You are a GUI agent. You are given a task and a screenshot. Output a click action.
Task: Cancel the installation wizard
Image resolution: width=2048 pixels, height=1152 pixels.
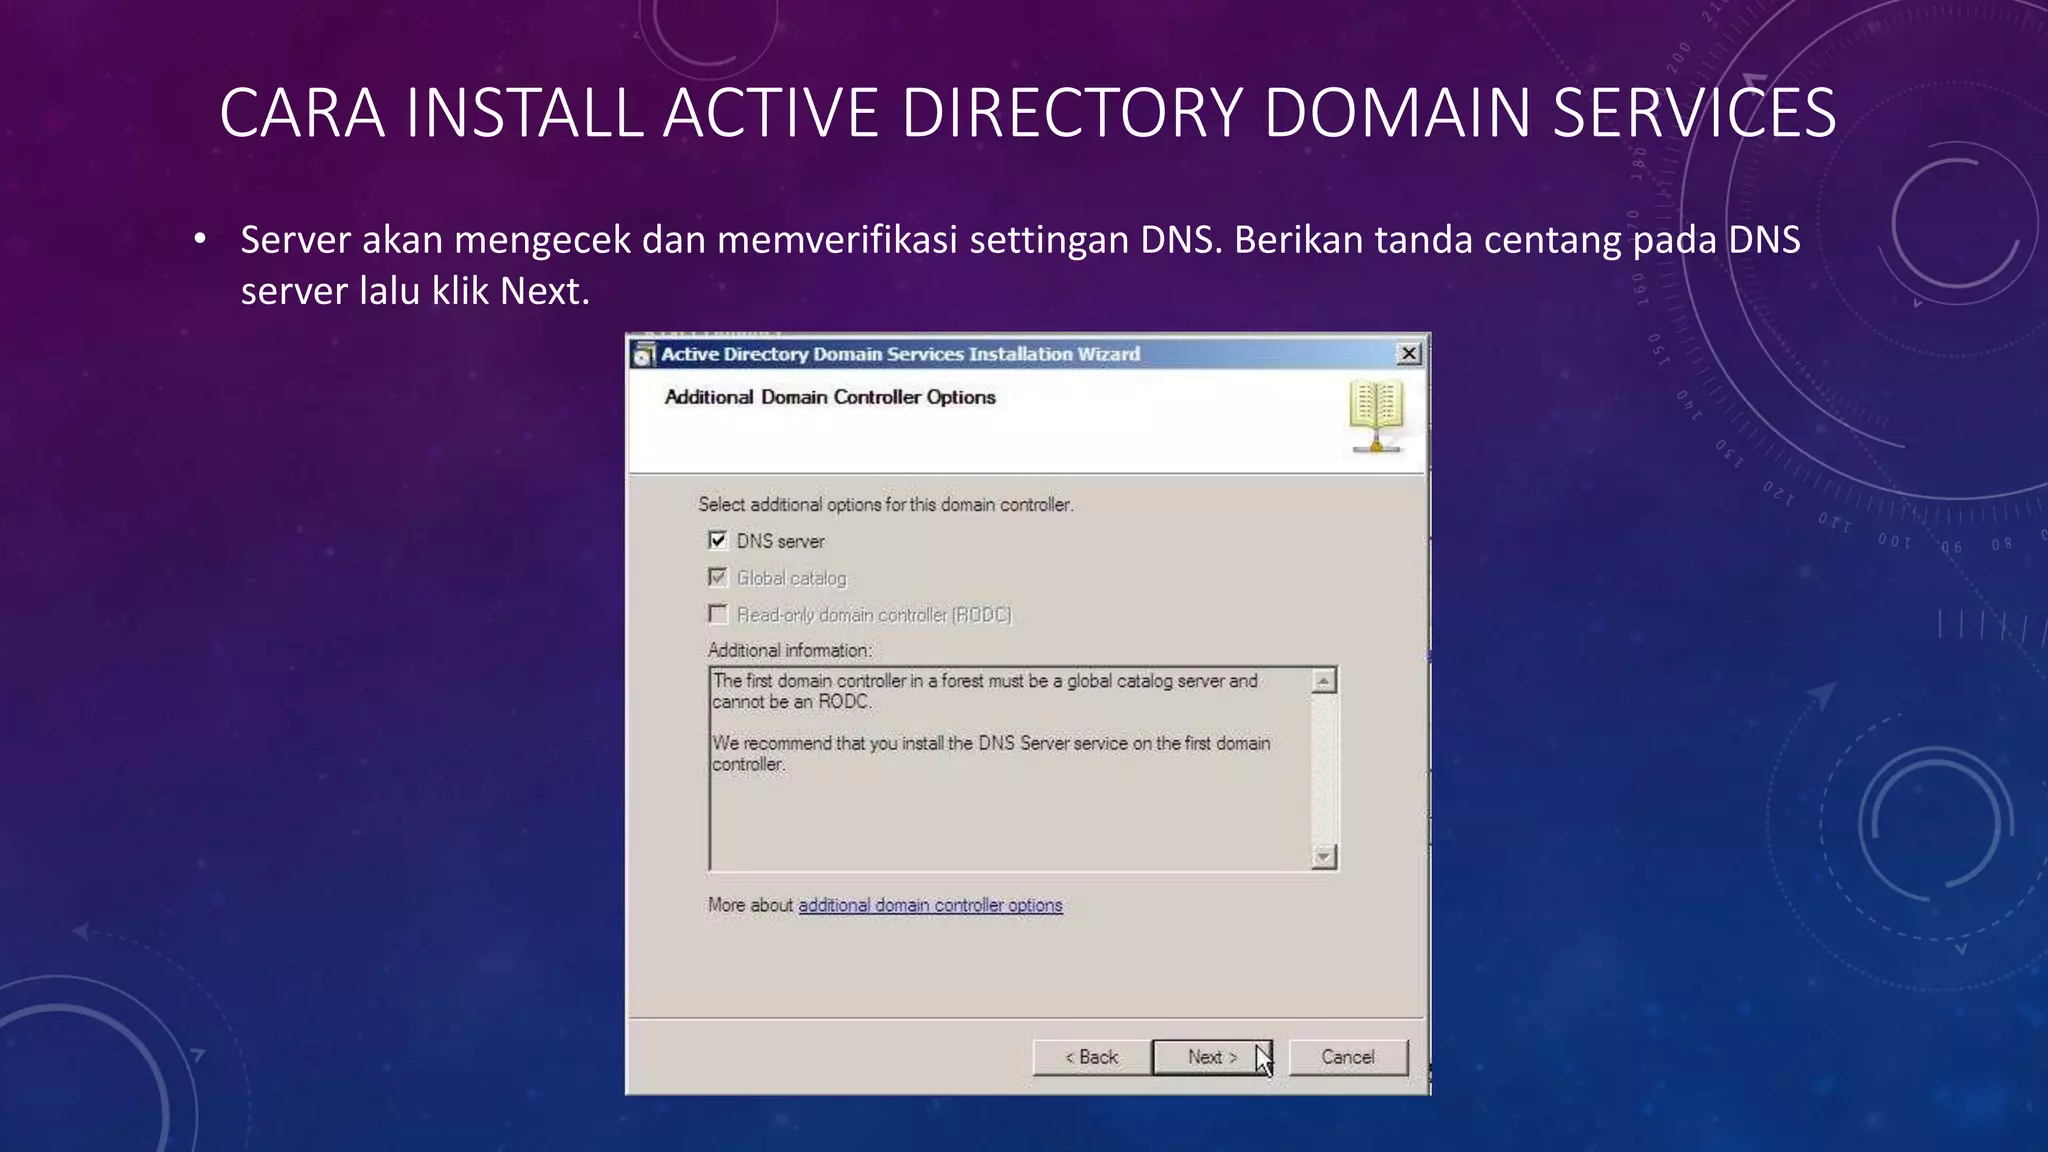point(1348,1057)
